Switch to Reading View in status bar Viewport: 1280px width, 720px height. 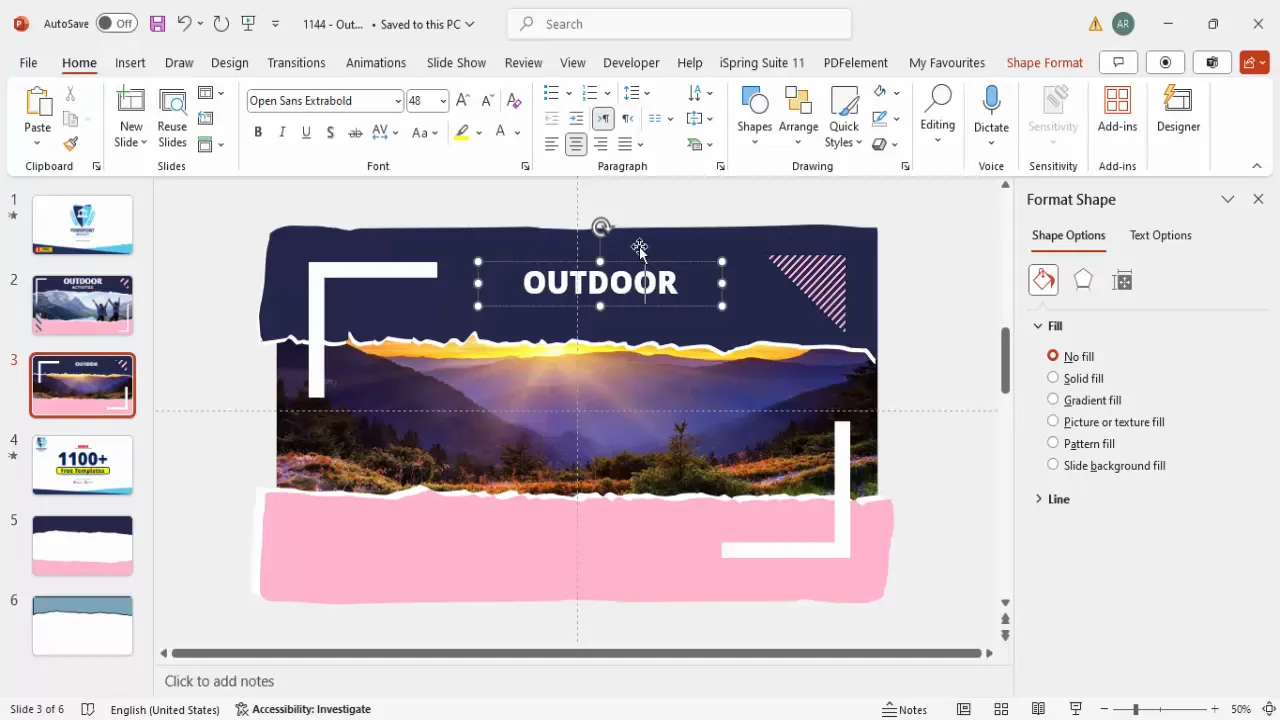pos(1038,709)
